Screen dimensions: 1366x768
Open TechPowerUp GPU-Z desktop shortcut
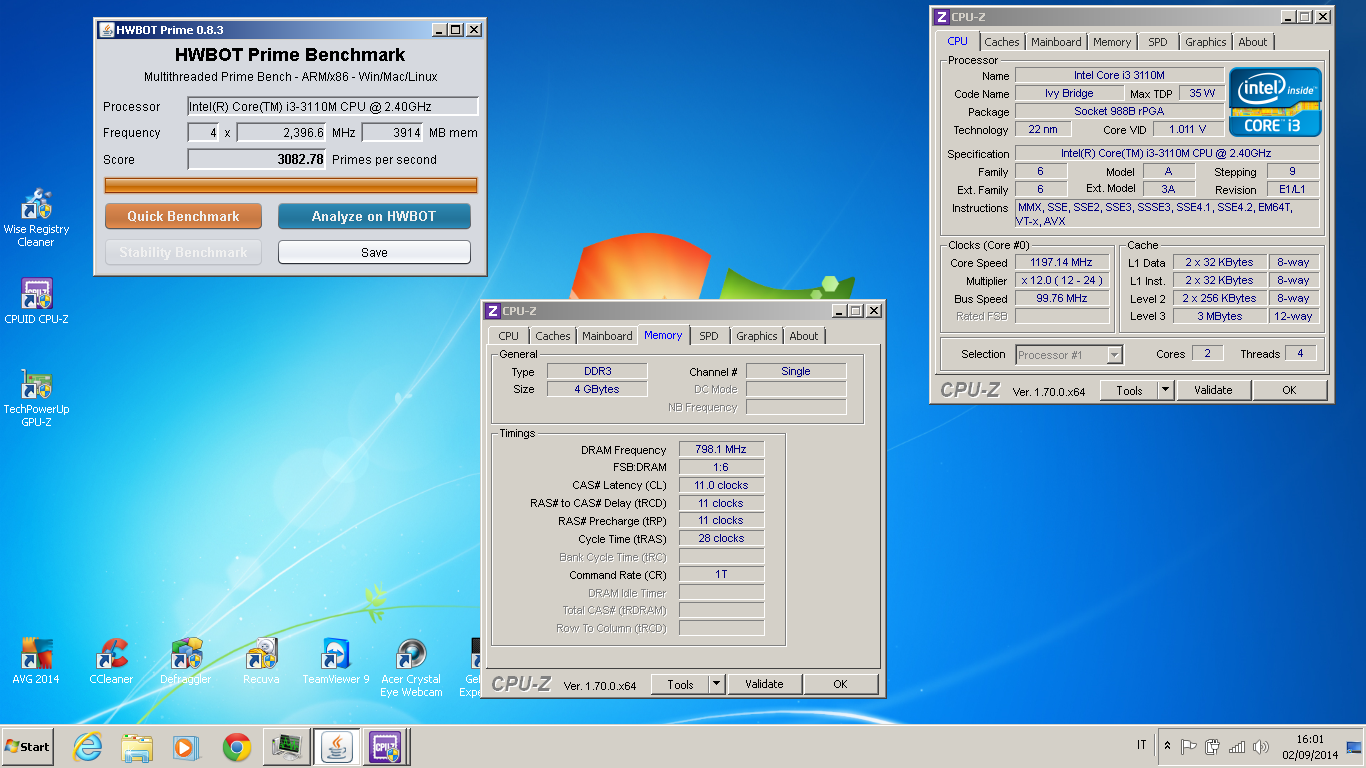click(36, 399)
